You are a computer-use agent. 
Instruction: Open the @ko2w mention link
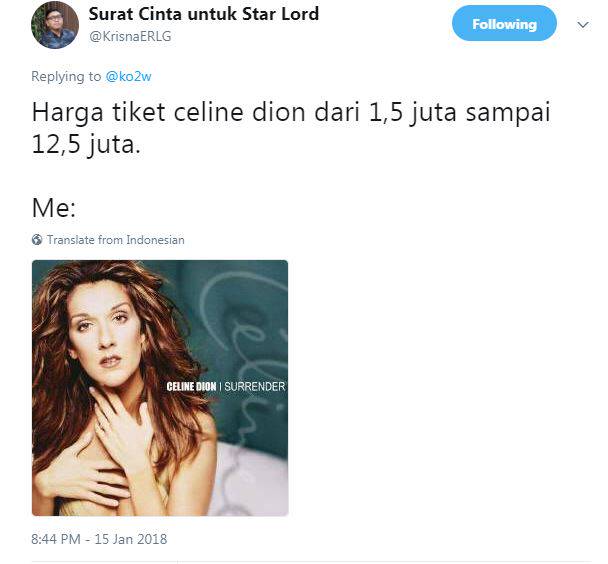(x=128, y=76)
